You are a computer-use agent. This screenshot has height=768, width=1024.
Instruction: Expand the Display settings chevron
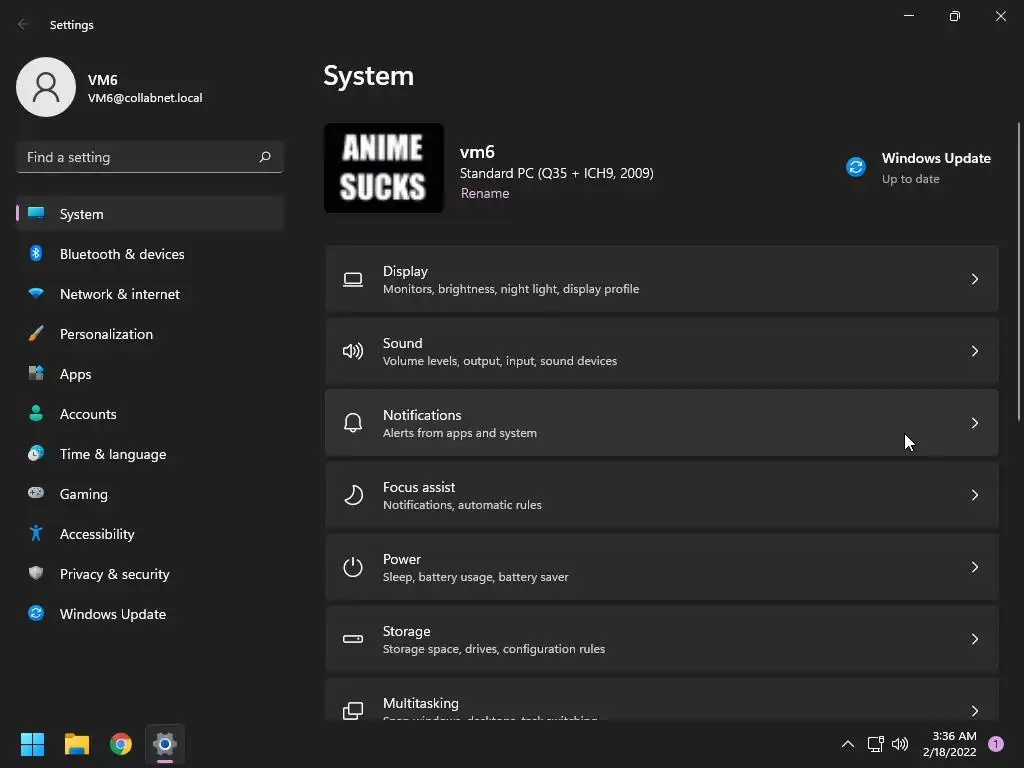[974, 280]
